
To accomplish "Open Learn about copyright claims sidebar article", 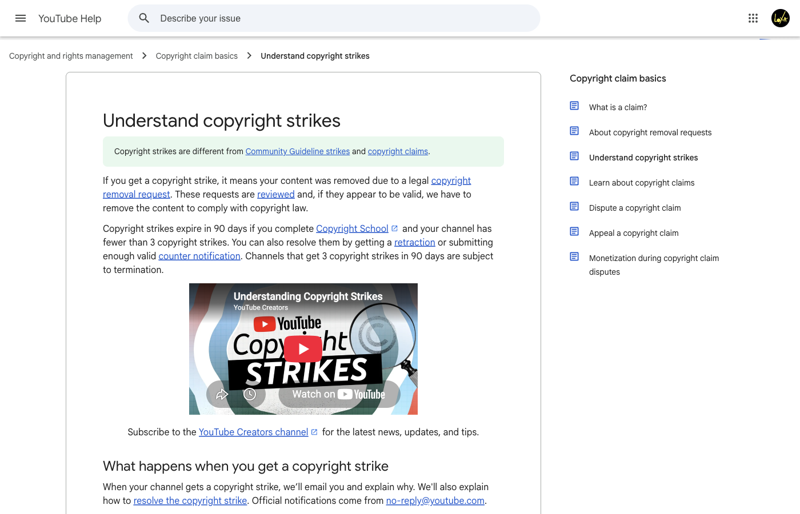I will [x=641, y=183].
